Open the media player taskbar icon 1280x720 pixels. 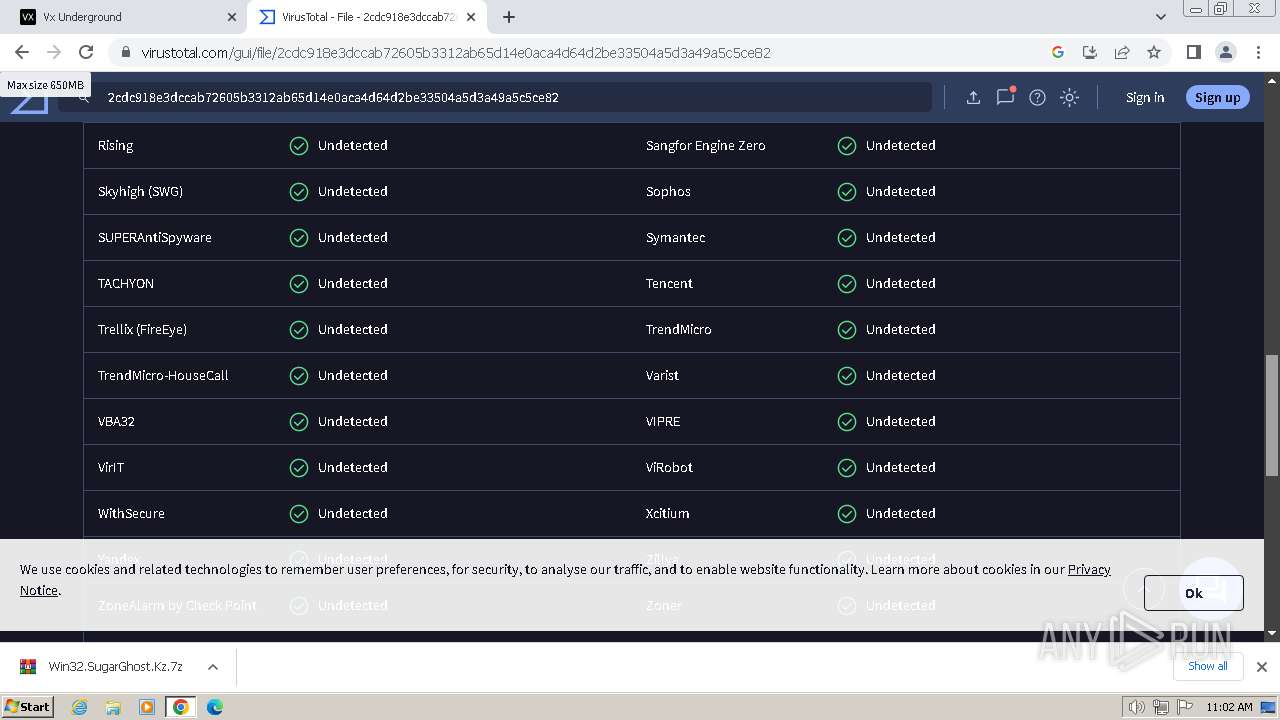147,707
